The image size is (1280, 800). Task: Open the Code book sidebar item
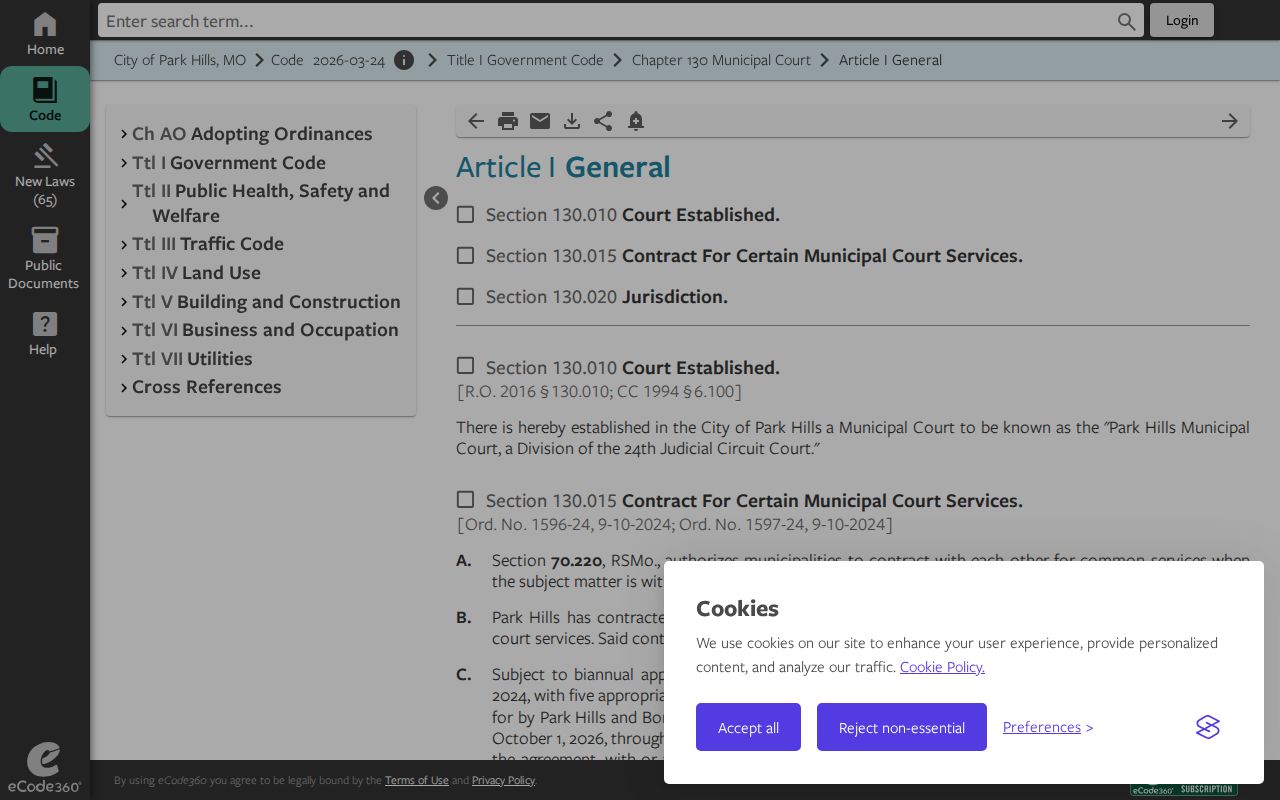click(45, 99)
